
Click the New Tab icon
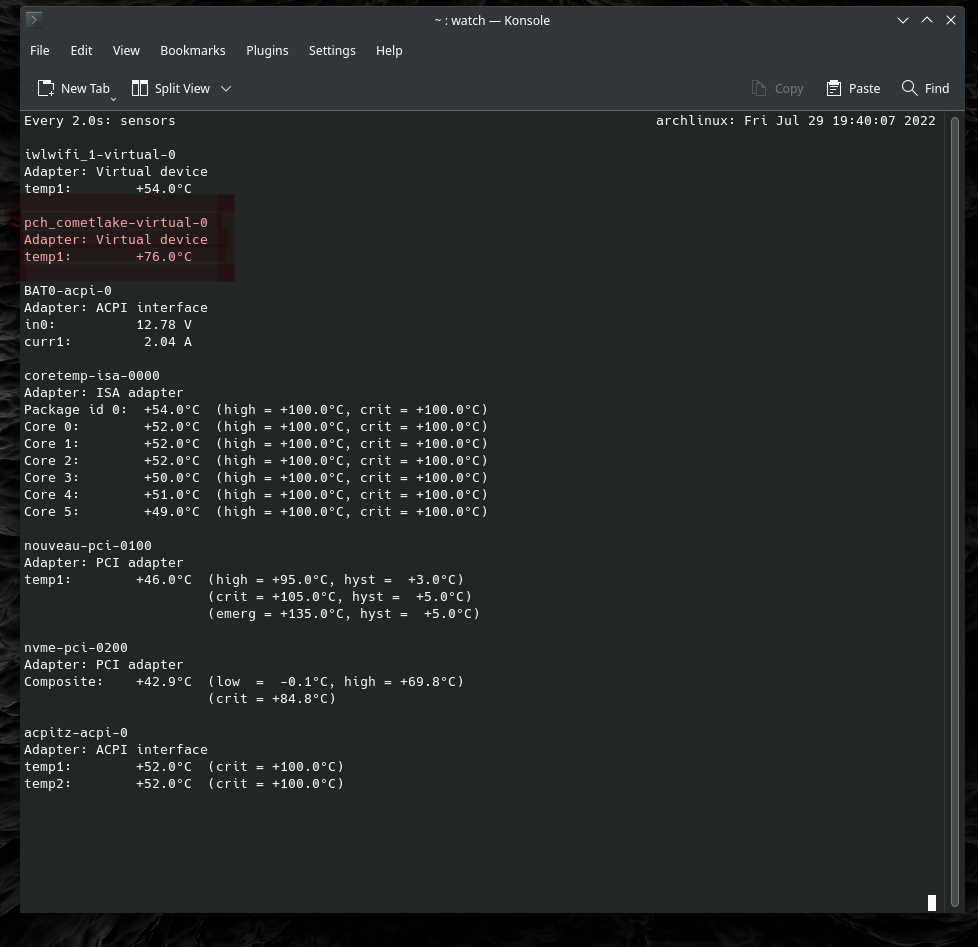coord(46,88)
